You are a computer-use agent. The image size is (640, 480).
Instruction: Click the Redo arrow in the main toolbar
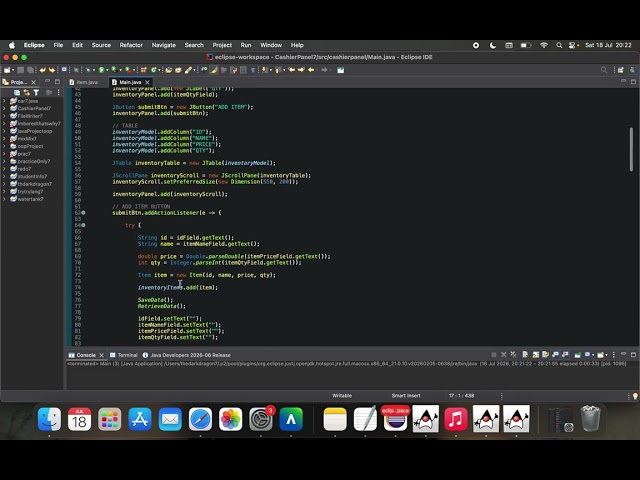[x=51, y=70]
